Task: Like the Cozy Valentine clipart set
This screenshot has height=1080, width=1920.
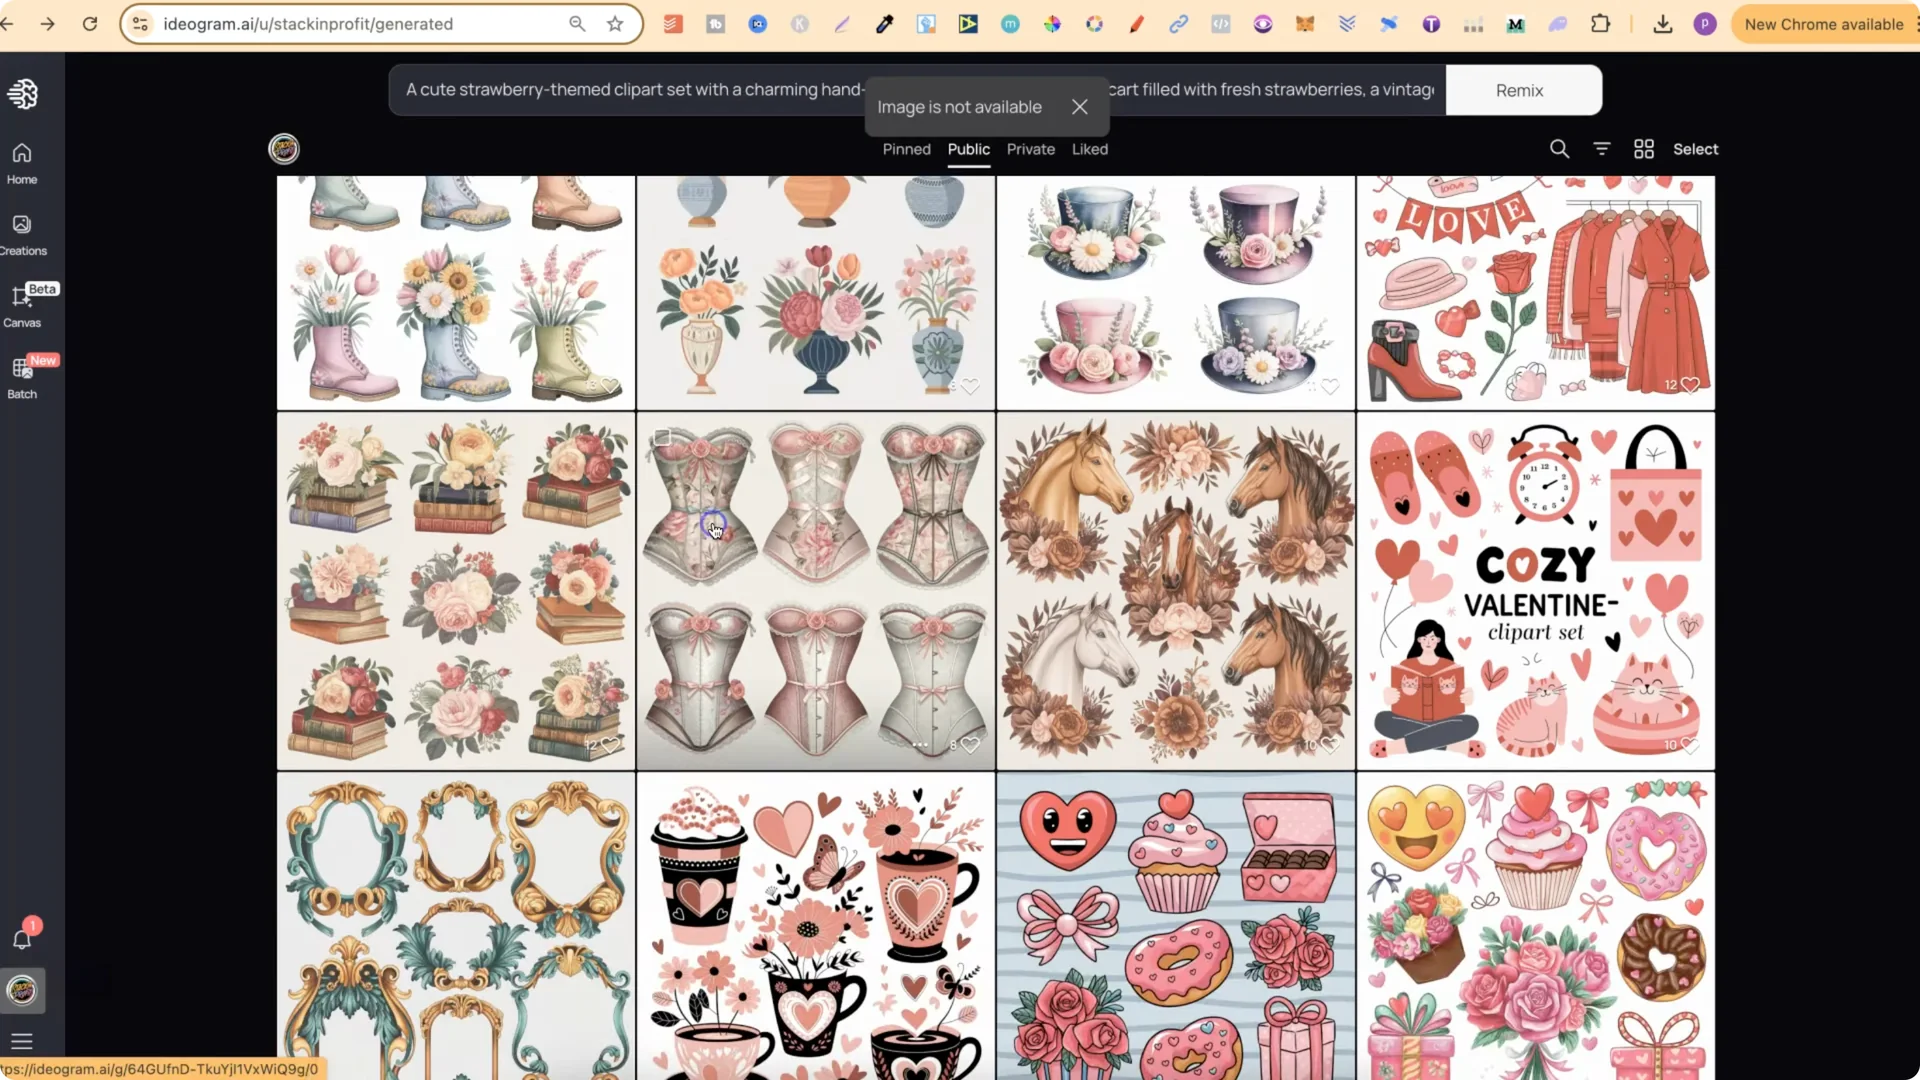Action: (1690, 745)
